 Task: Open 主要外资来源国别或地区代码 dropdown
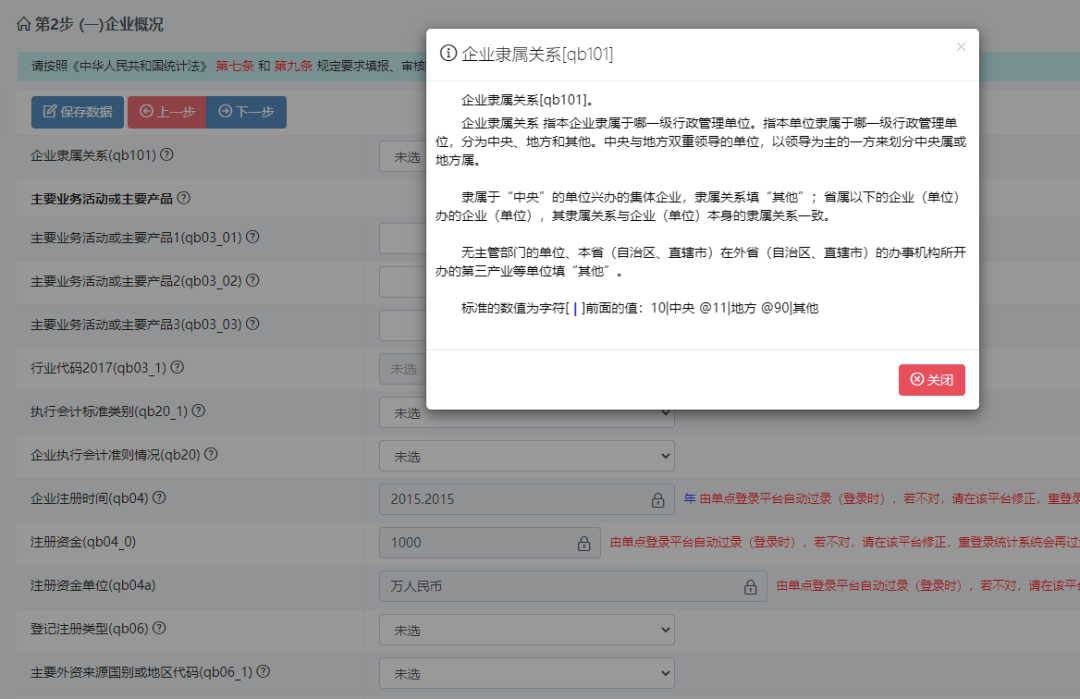(x=526, y=673)
